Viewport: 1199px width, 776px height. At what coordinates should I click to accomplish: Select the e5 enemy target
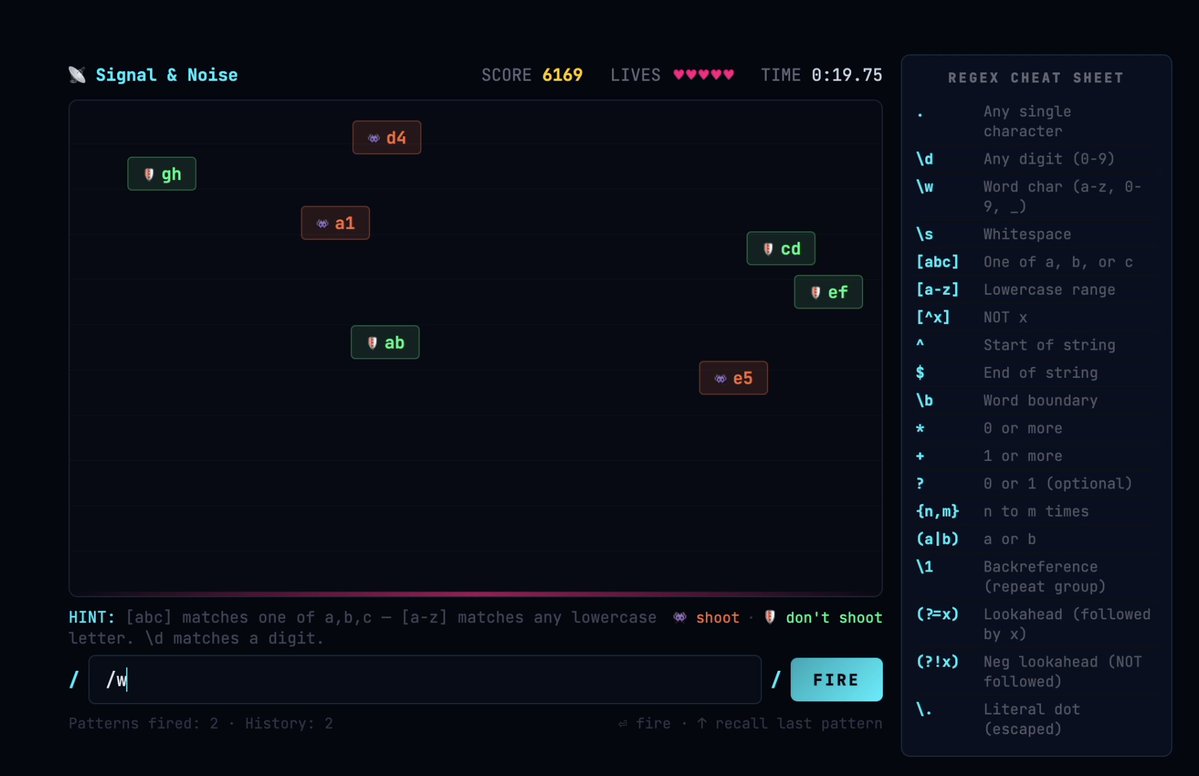[733, 378]
